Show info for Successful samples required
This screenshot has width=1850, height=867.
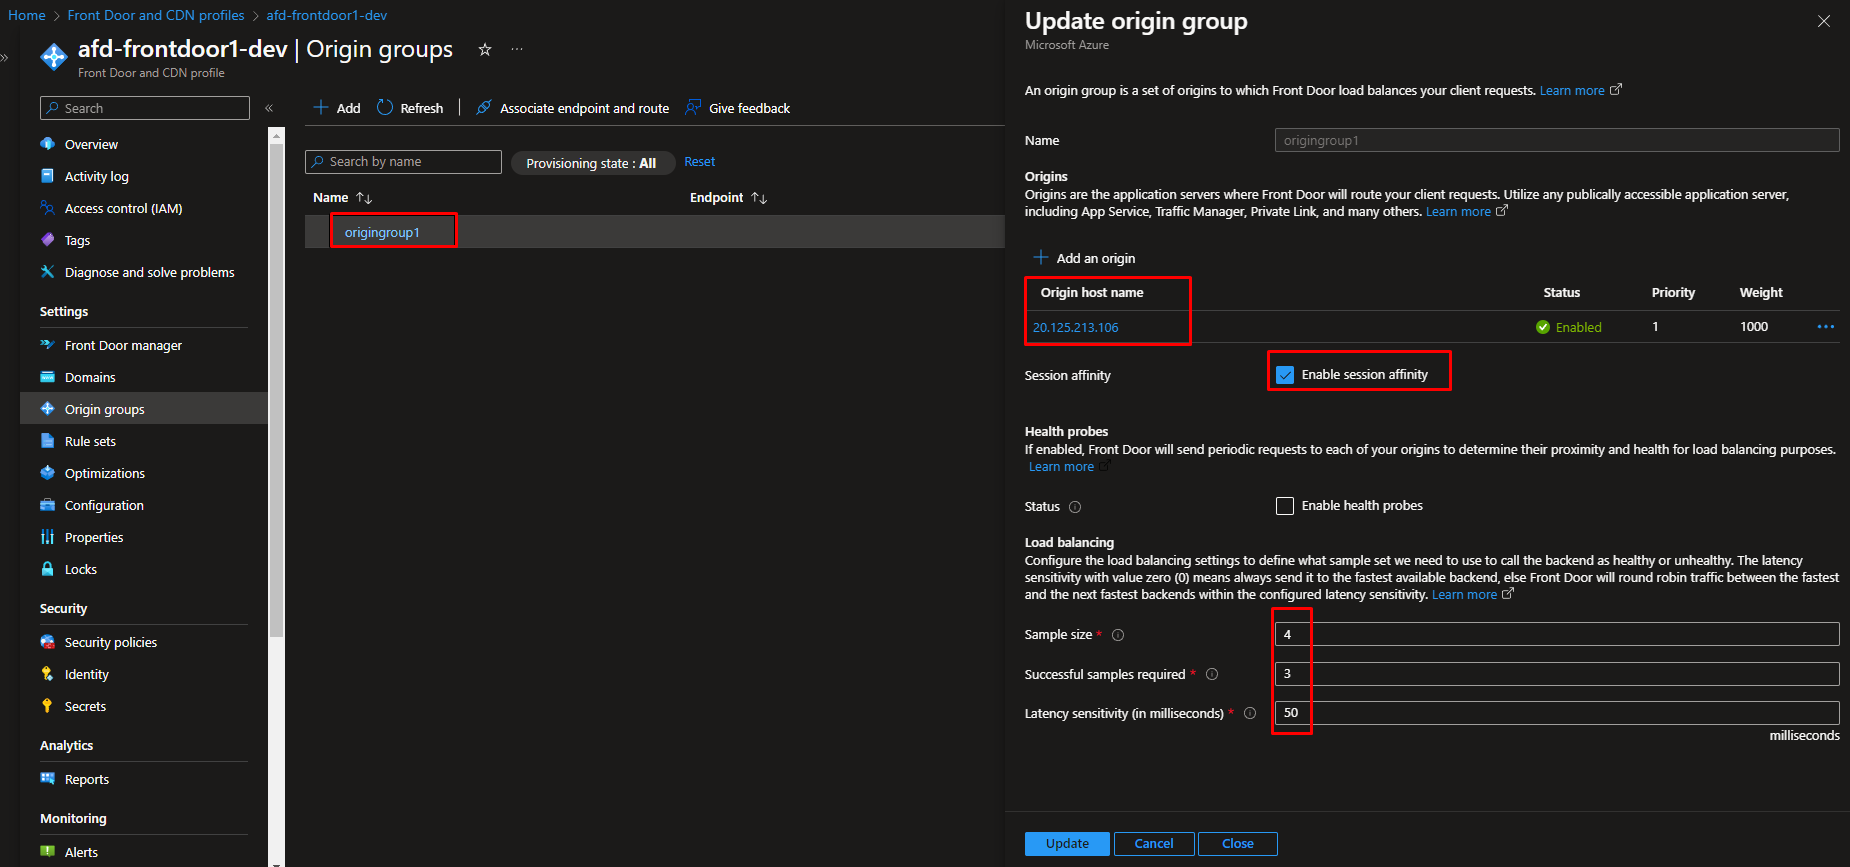pyautogui.click(x=1212, y=674)
